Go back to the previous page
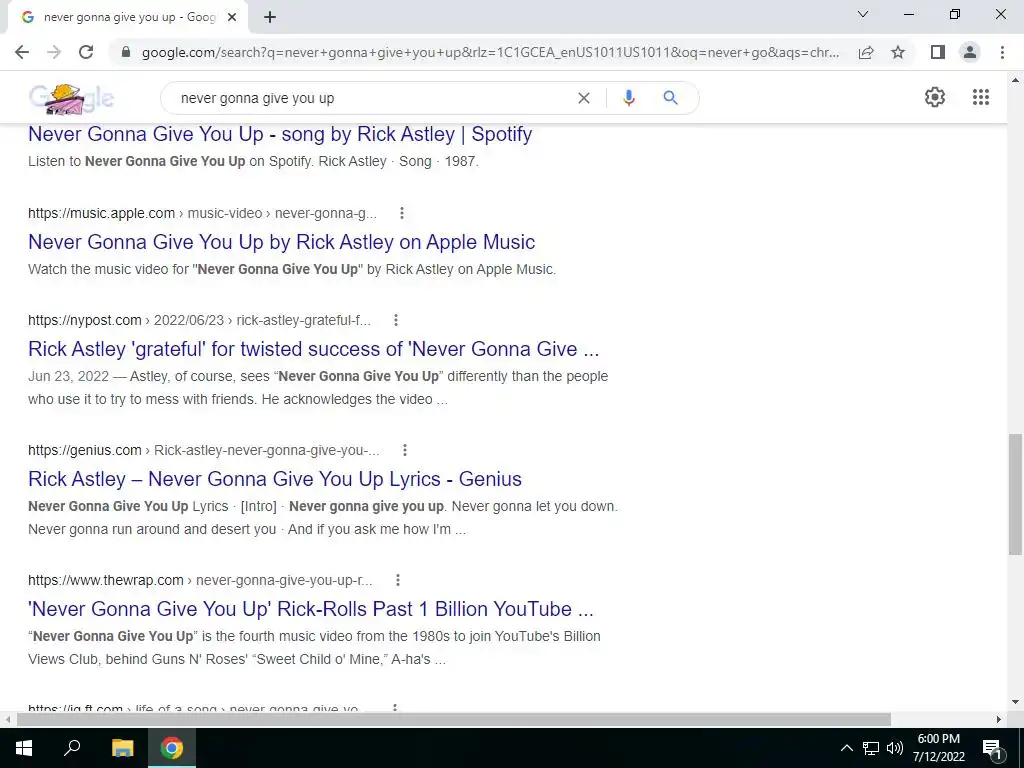 [22, 52]
